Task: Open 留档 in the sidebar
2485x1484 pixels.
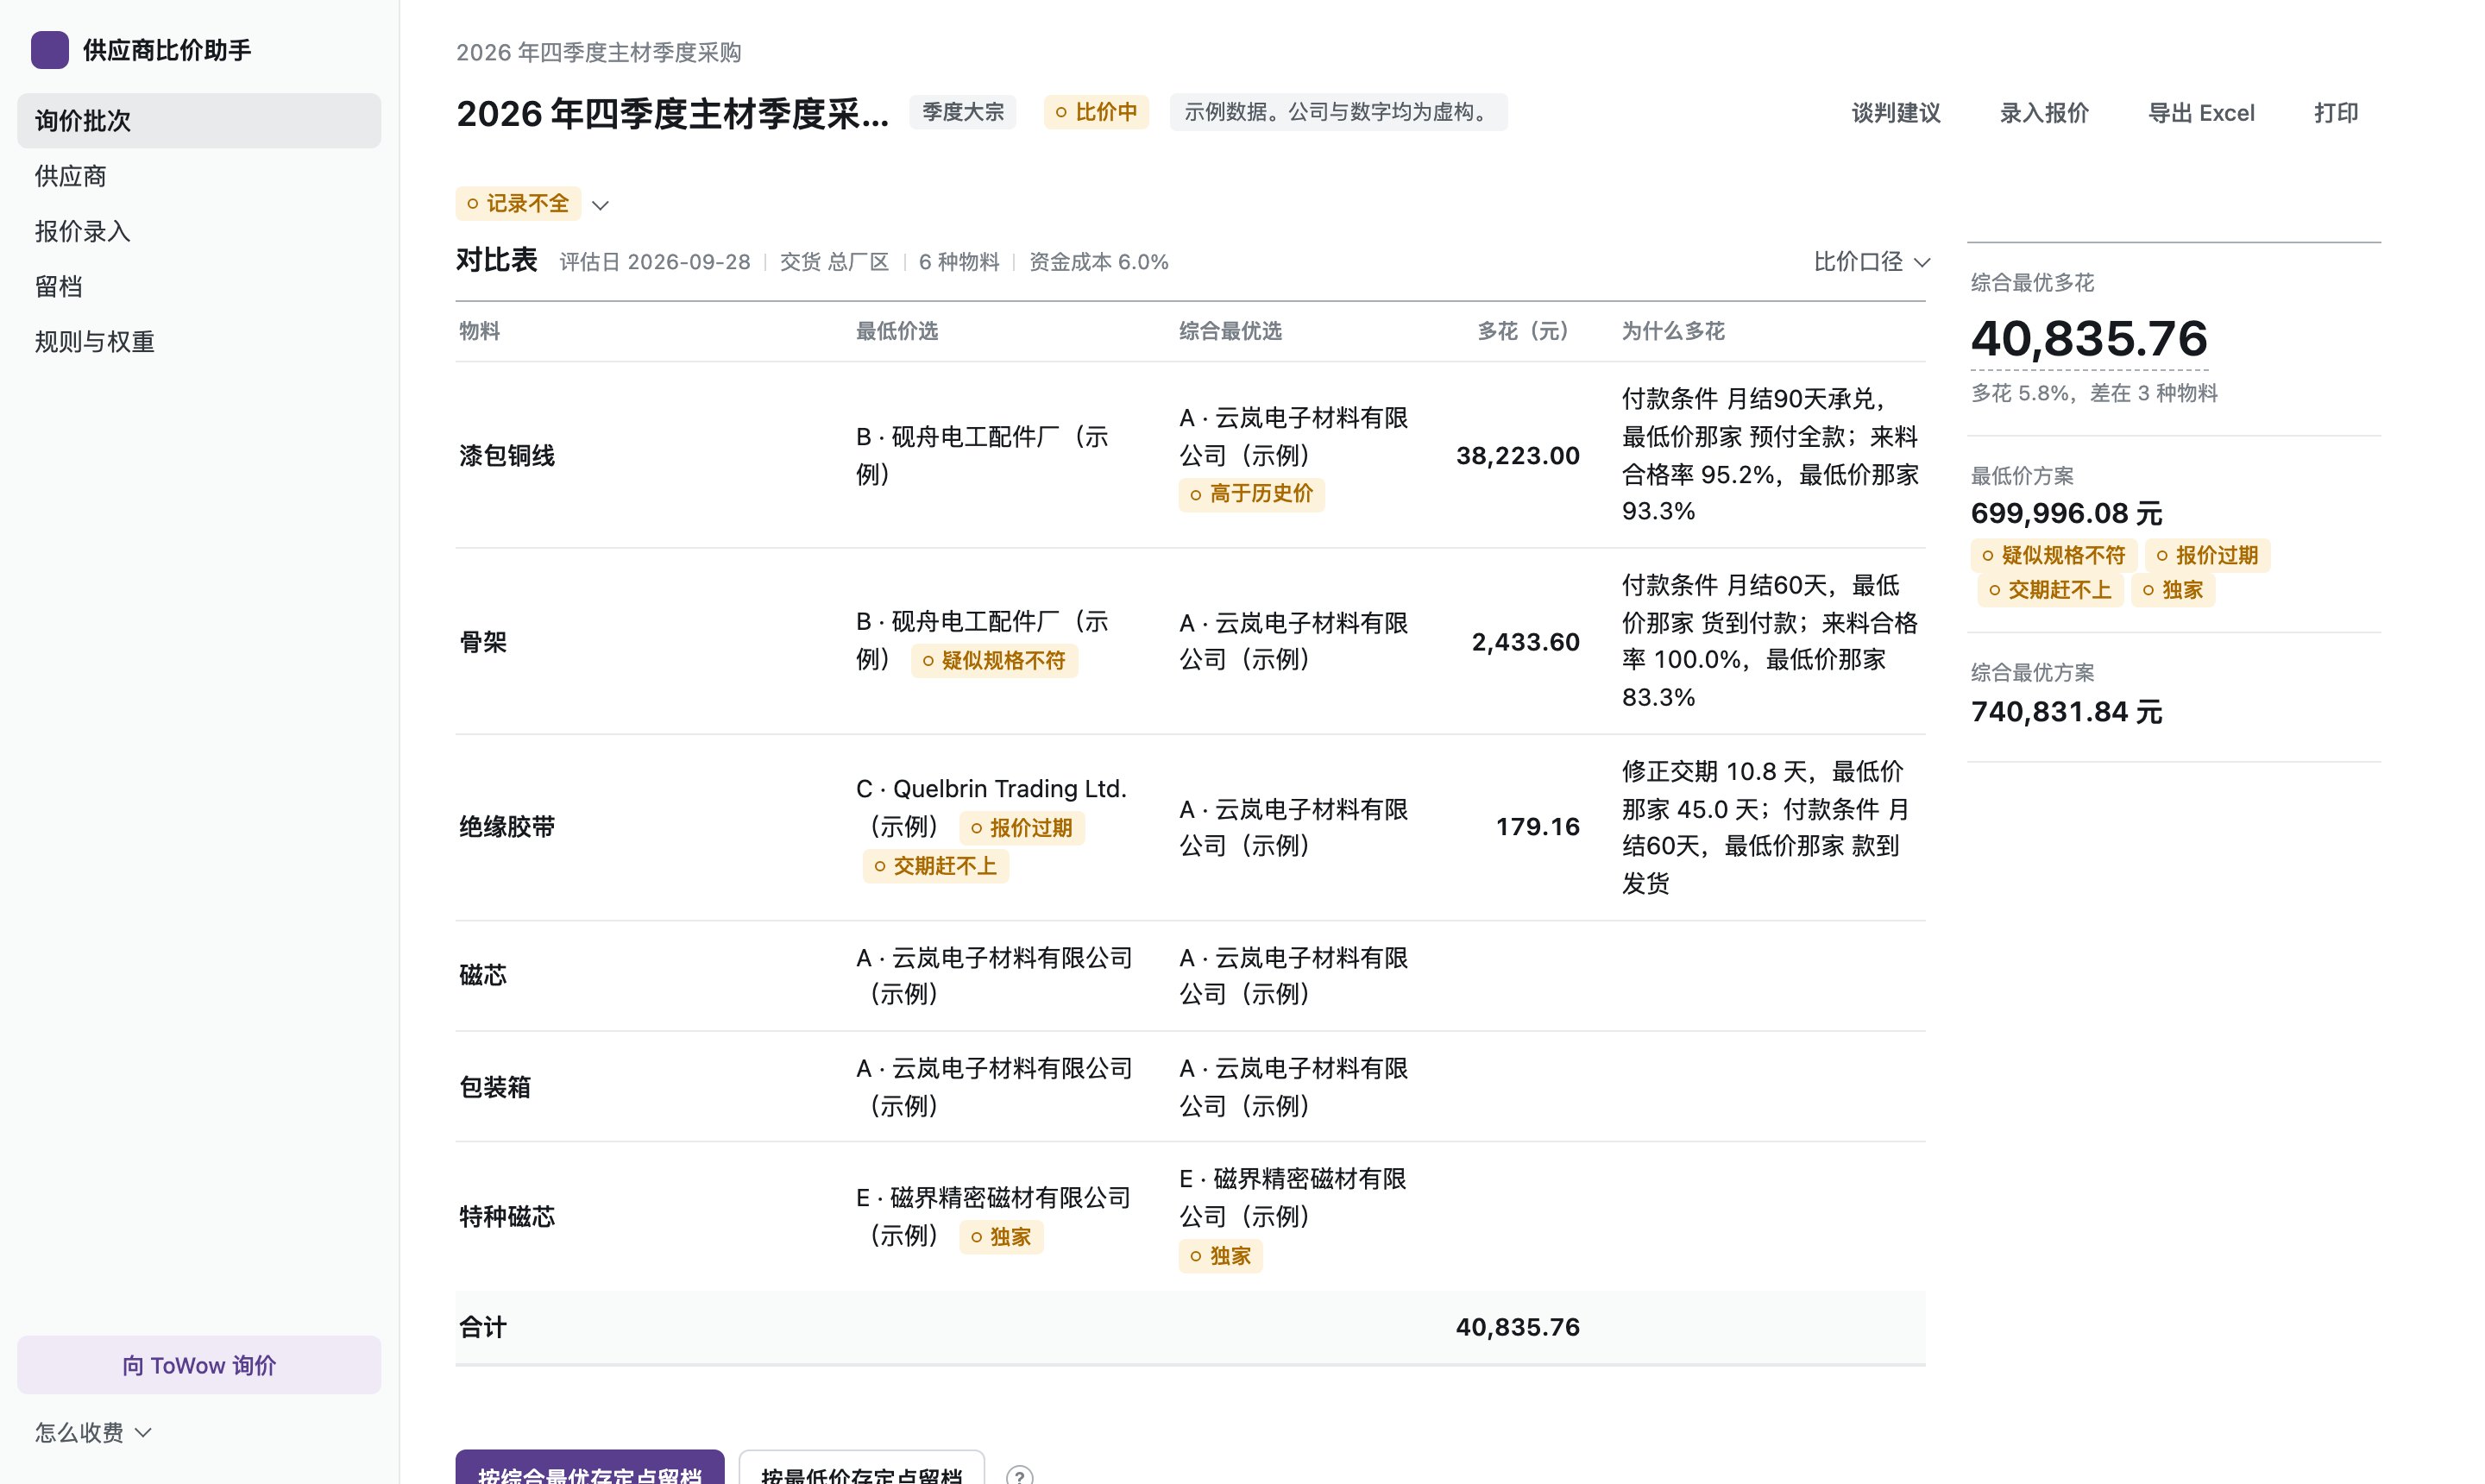Action: pos(199,287)
